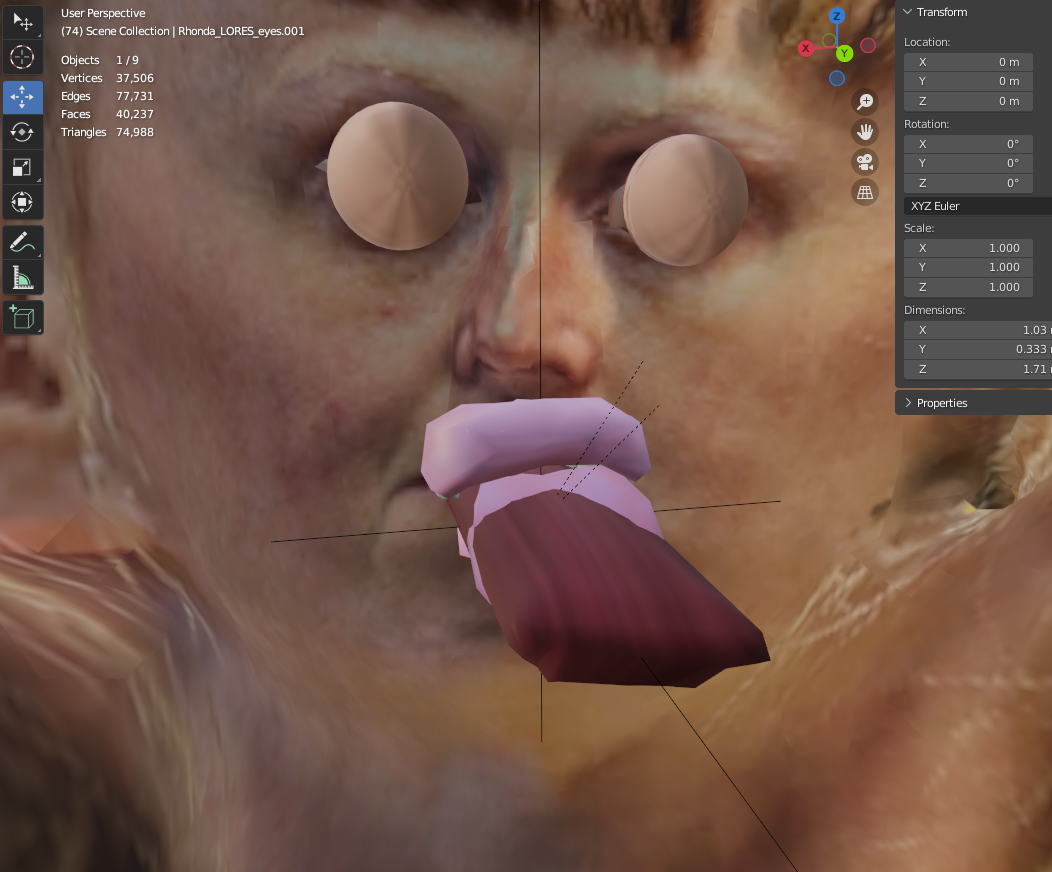The width and height of the screenshot is (1052, 872).
Task: Click the Dimensions Z field
Action: 978,369
